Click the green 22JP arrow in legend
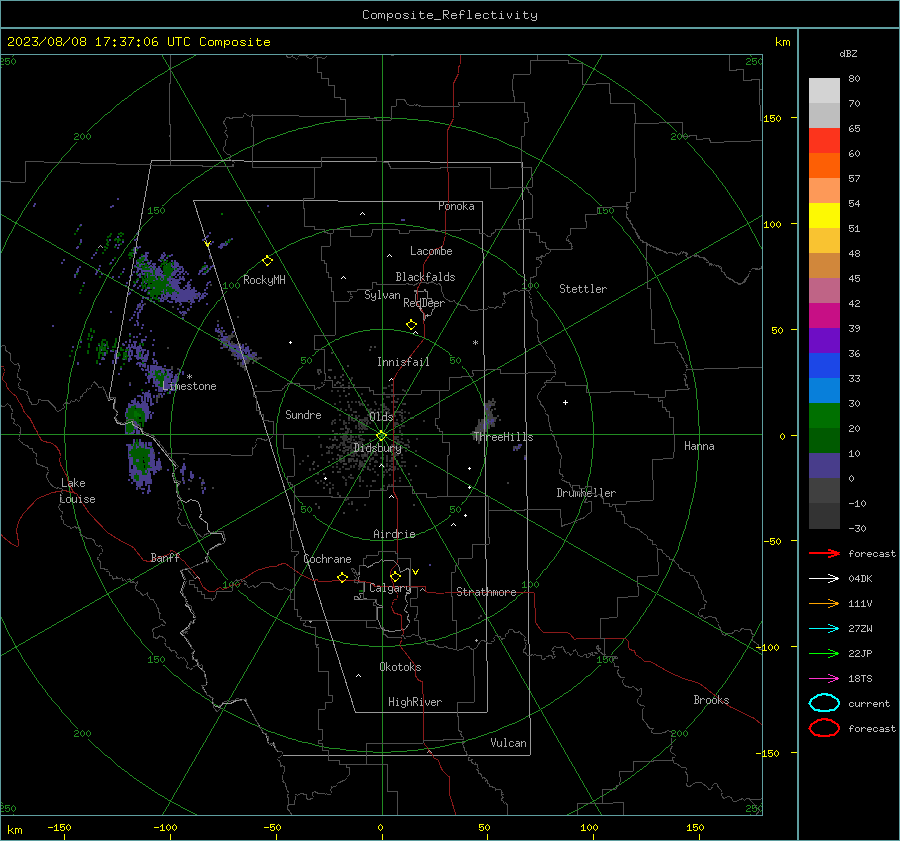This screenshot has width=900, height=841. click(824, 653)
